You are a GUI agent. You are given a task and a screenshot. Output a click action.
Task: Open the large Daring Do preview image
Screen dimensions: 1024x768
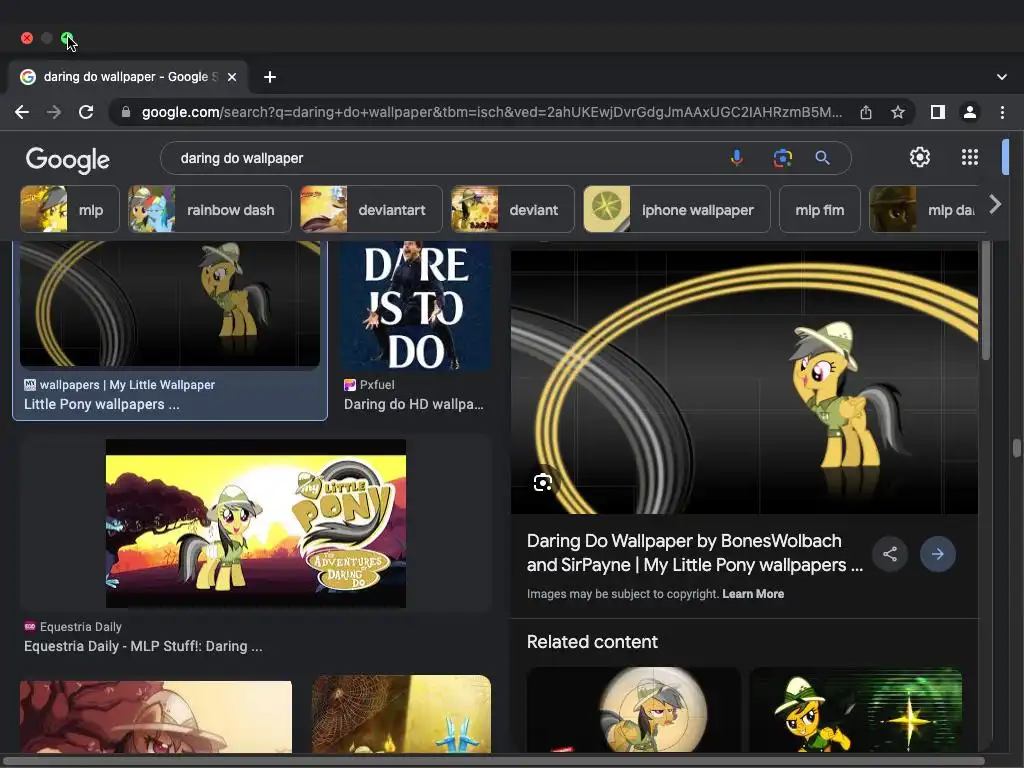tap(744, 383)
